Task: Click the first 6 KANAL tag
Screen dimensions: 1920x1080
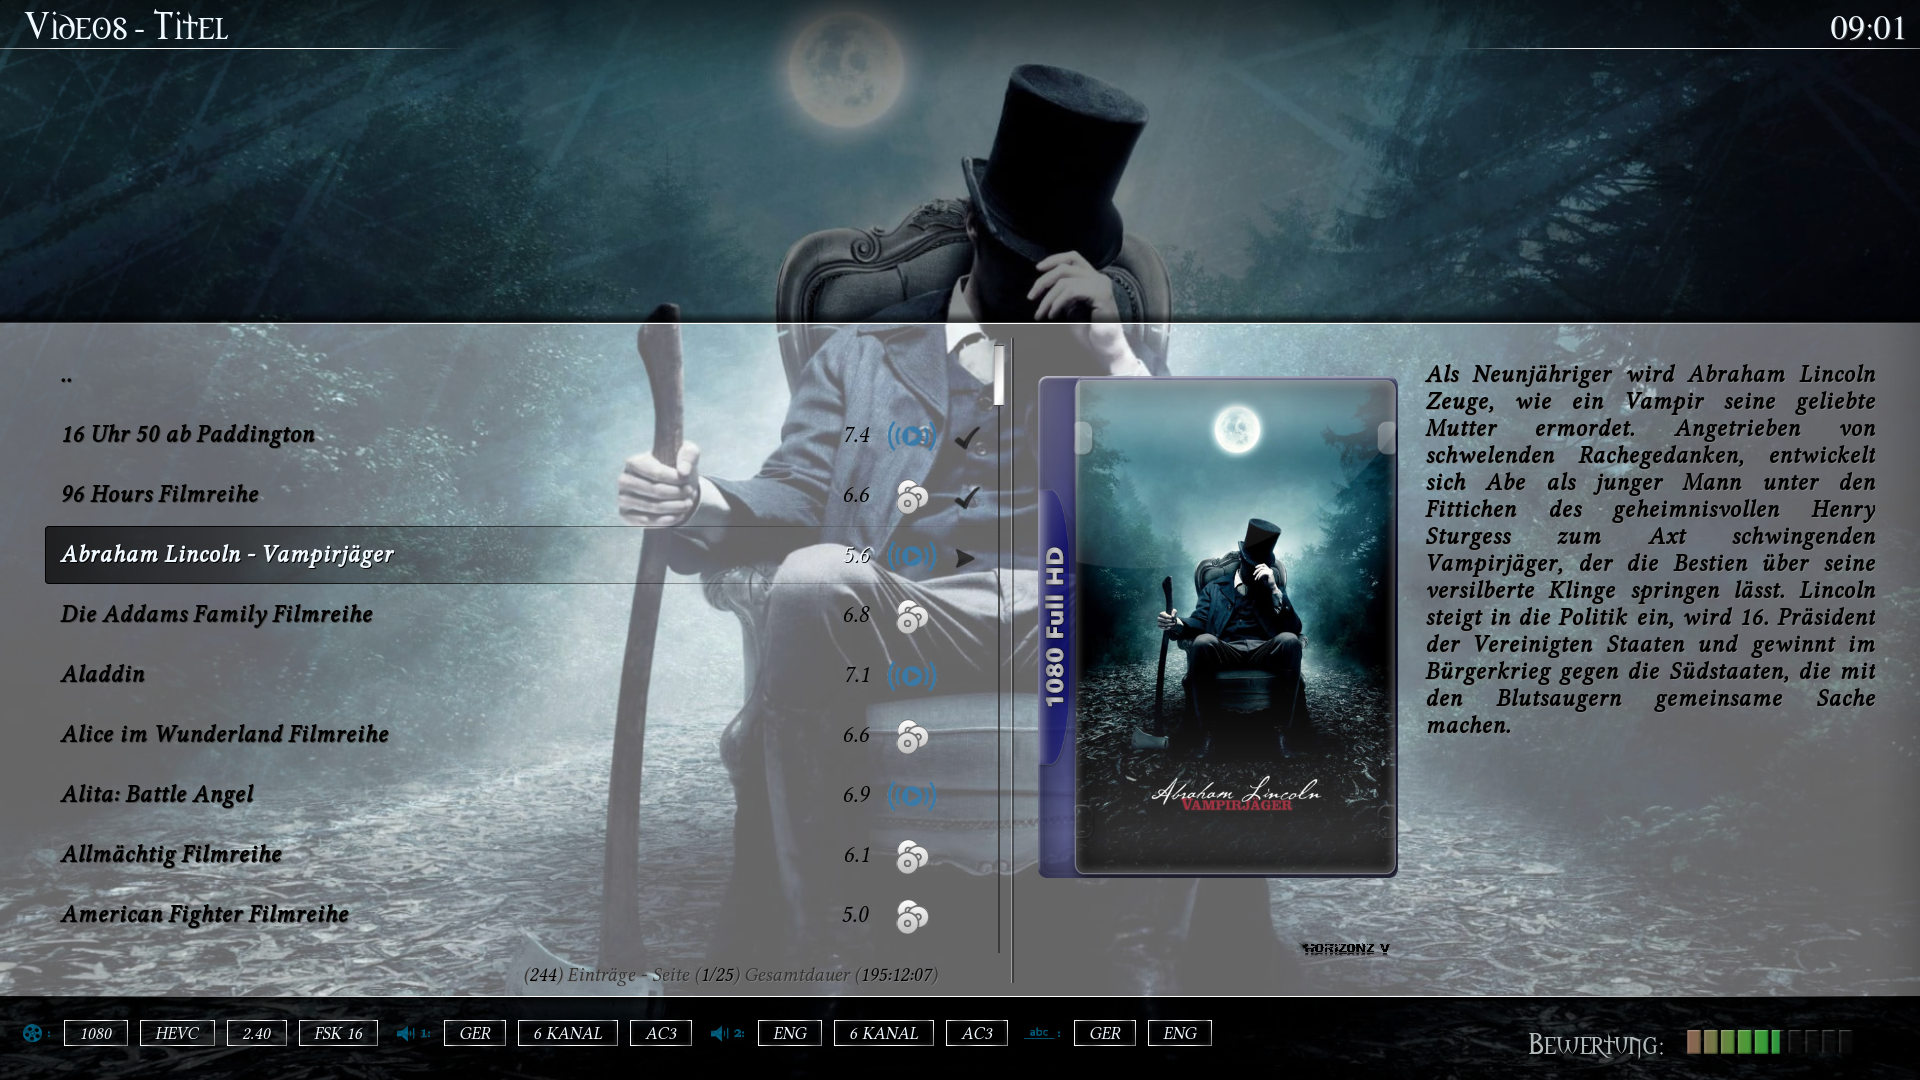Action: [x=568, y=1033]
